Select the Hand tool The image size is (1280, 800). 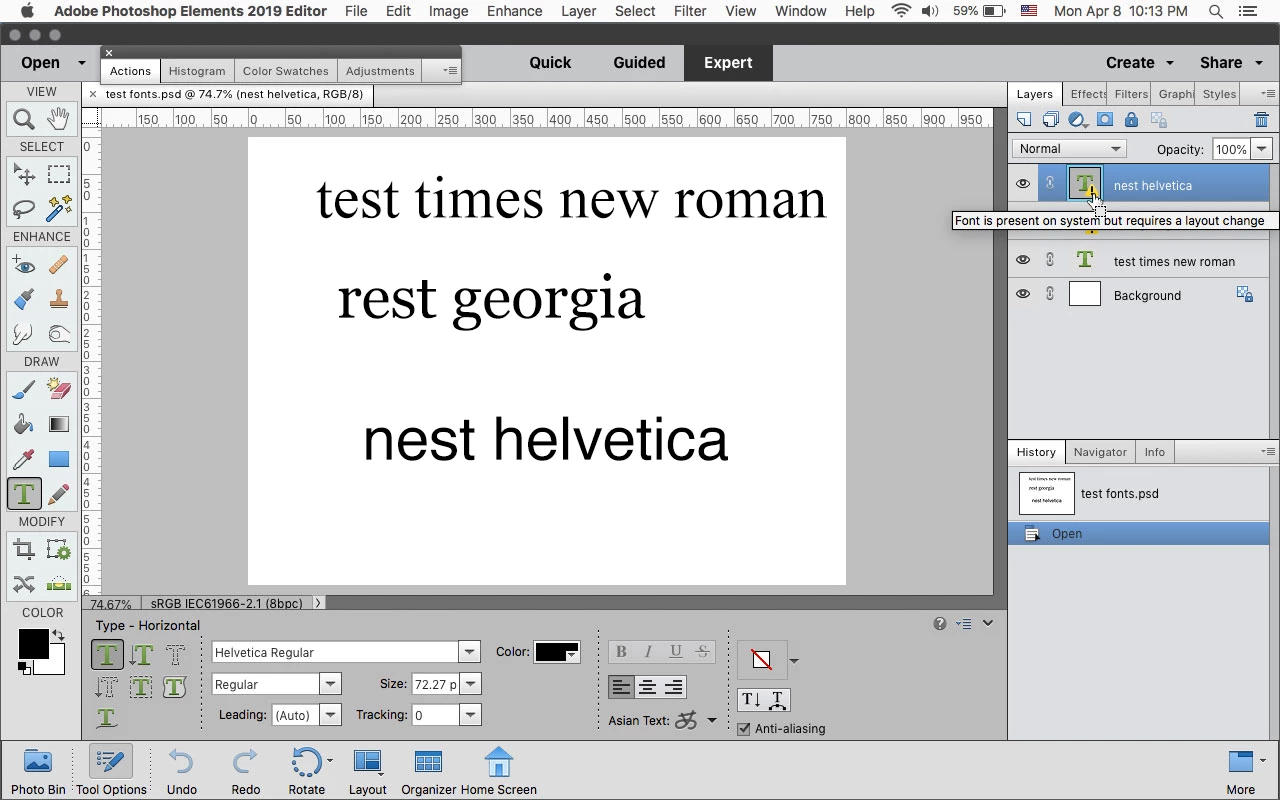pyautogui.click(x=59, y=120)
